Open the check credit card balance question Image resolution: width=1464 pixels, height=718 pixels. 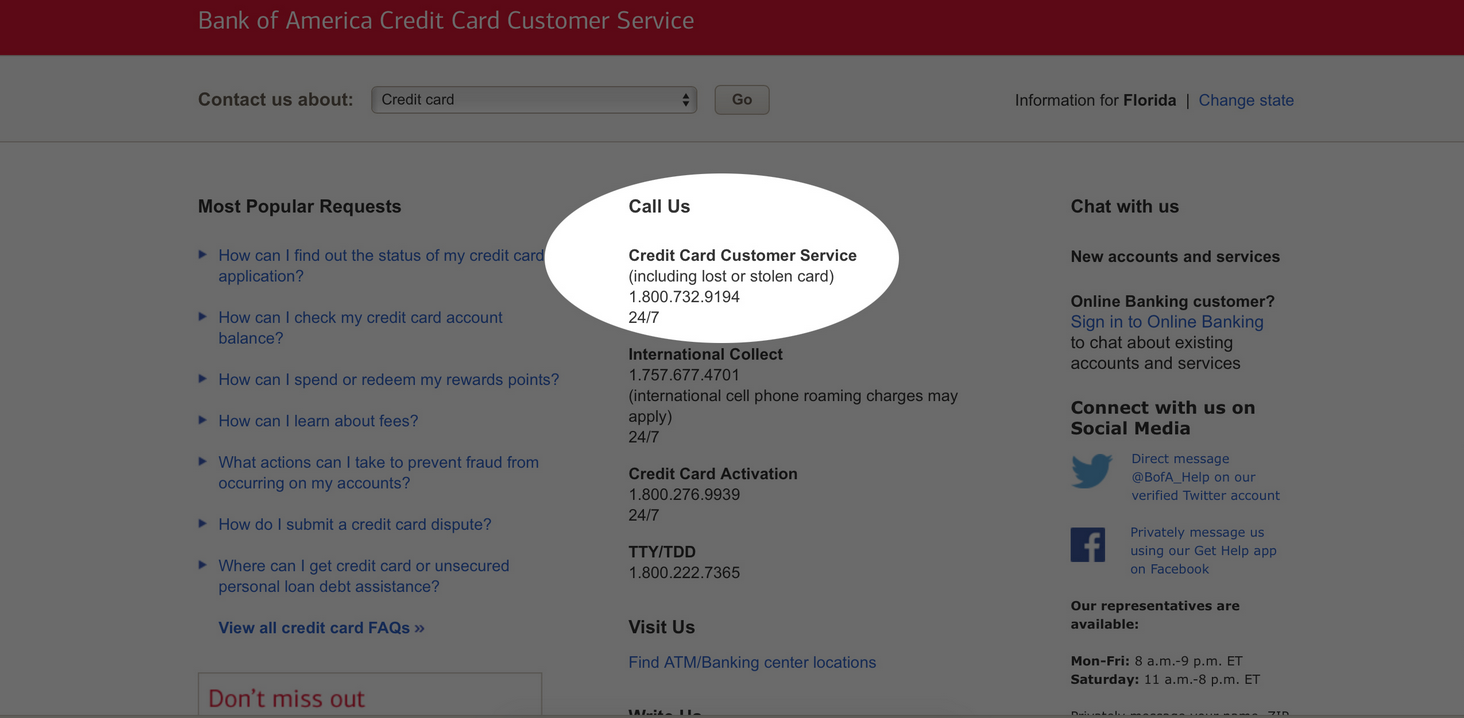(x=360, y=328)
